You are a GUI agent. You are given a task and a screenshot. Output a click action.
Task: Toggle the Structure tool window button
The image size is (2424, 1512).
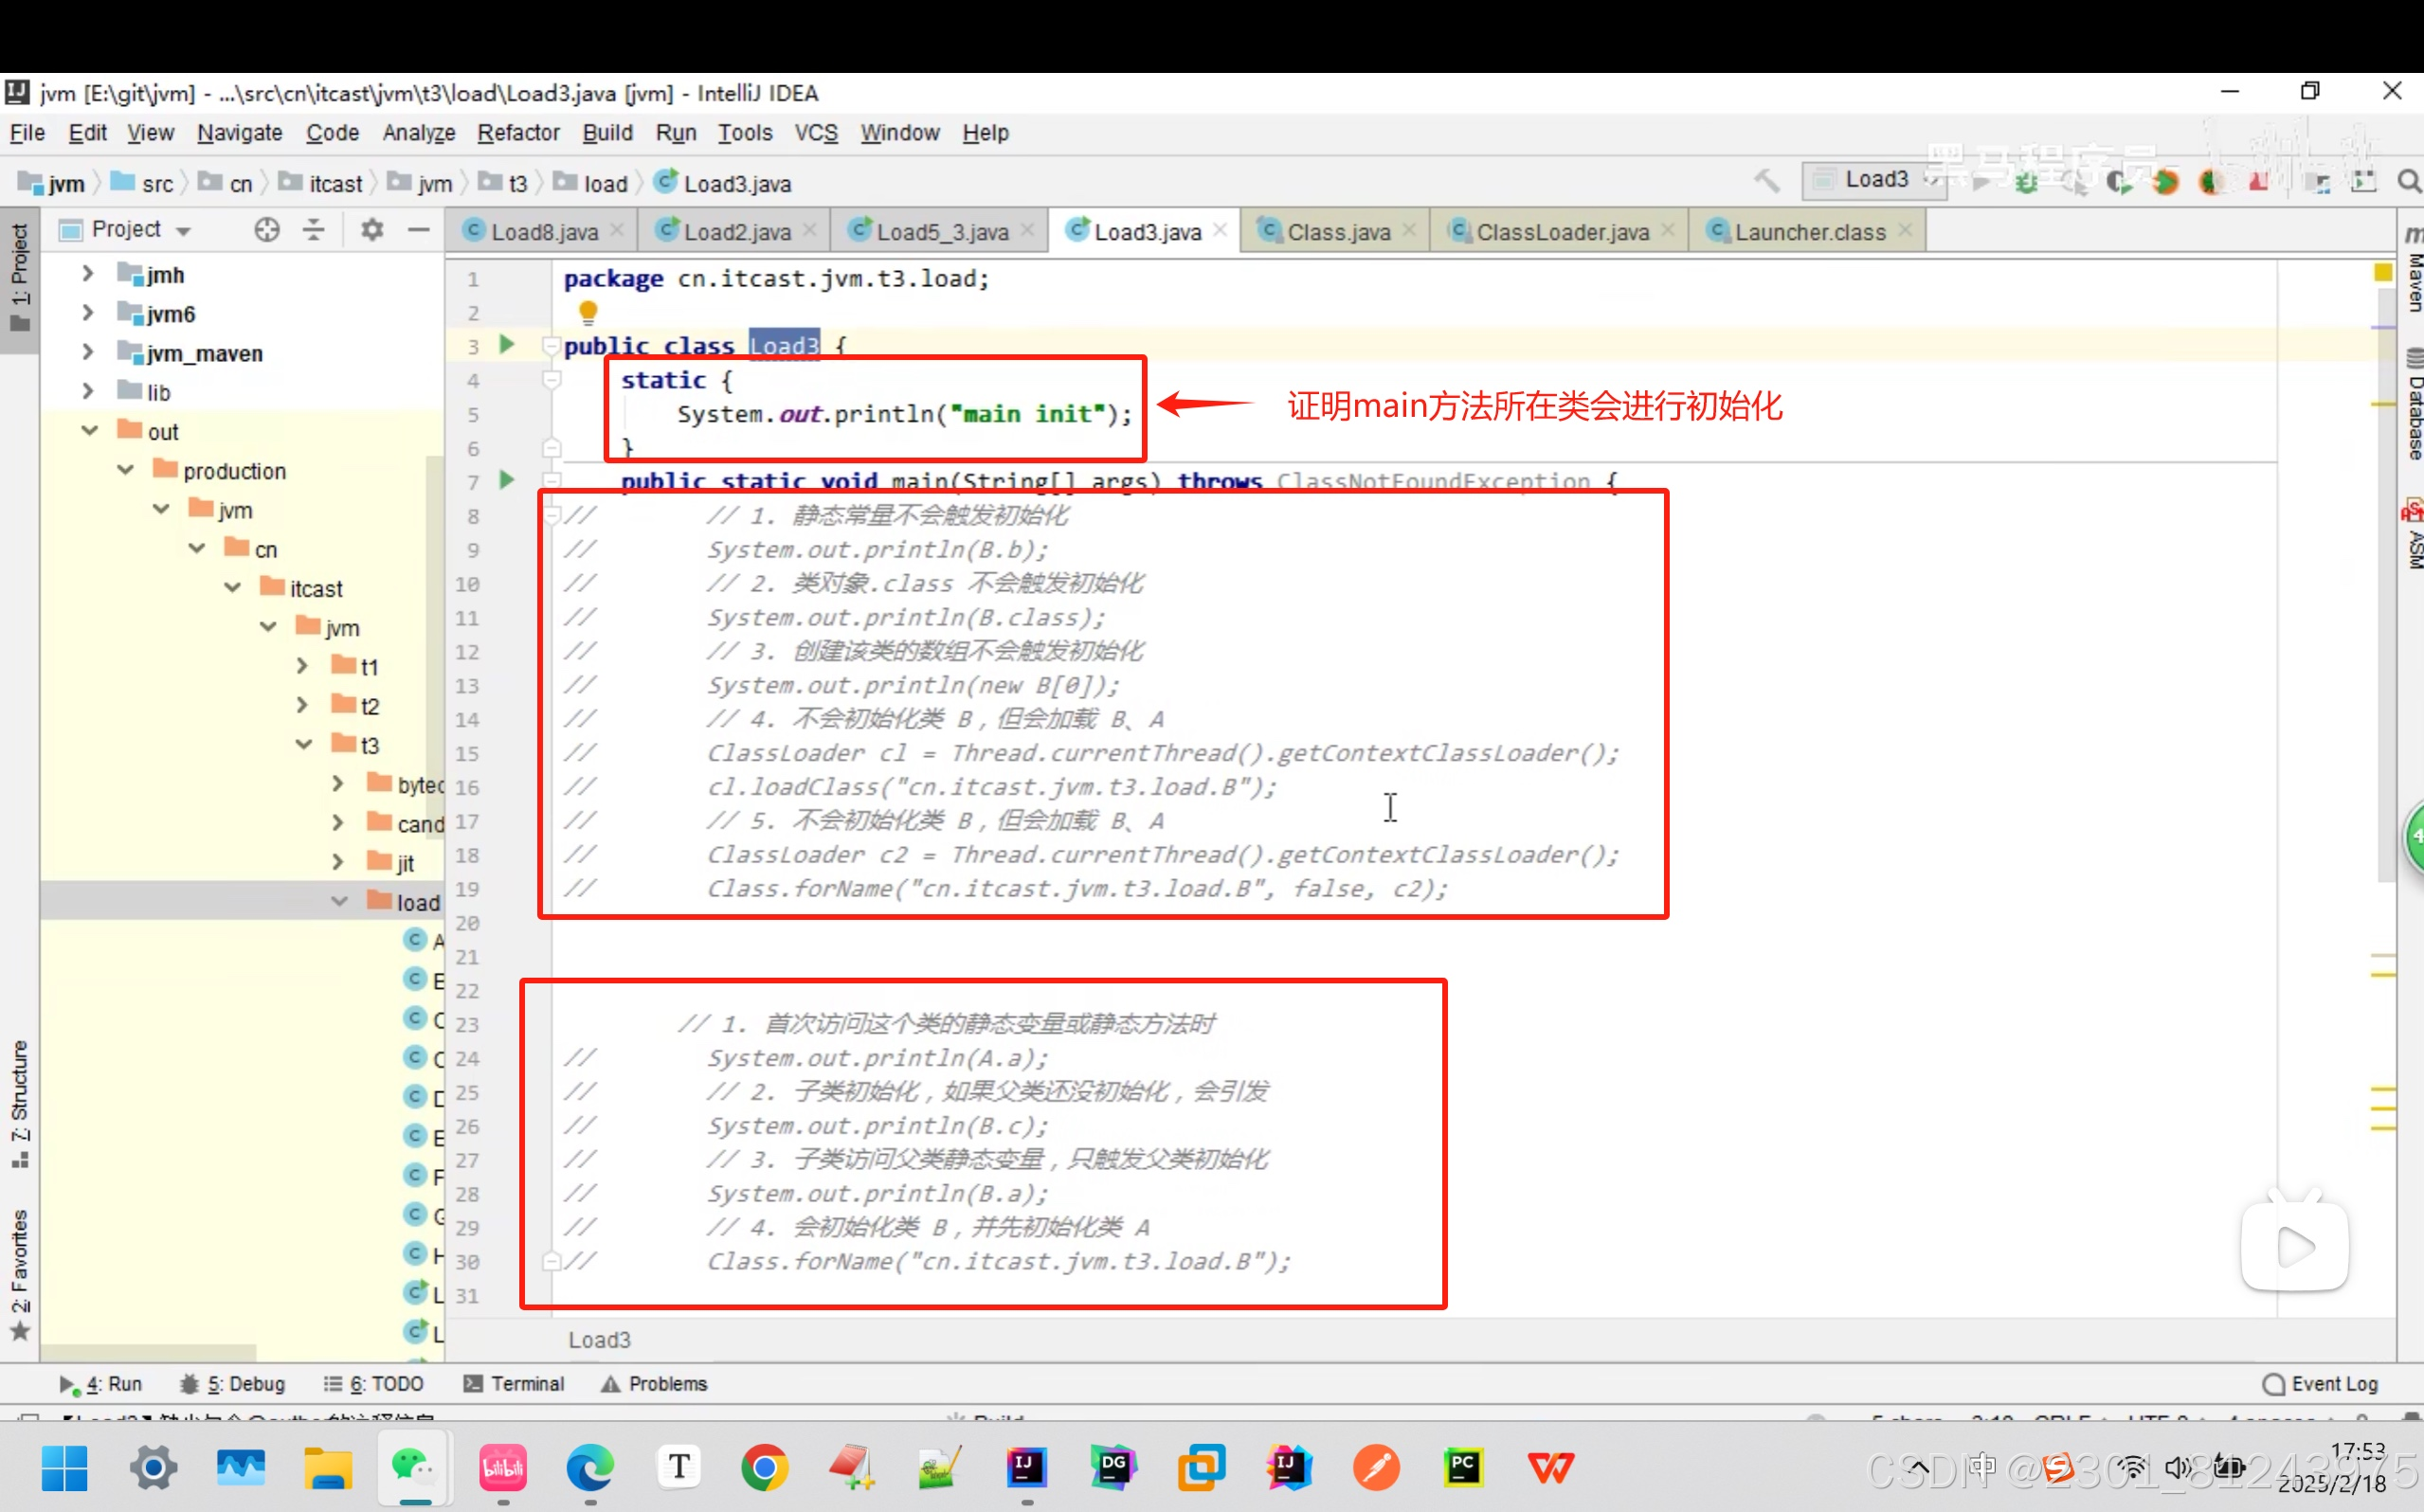click(x=19, y=1103)
